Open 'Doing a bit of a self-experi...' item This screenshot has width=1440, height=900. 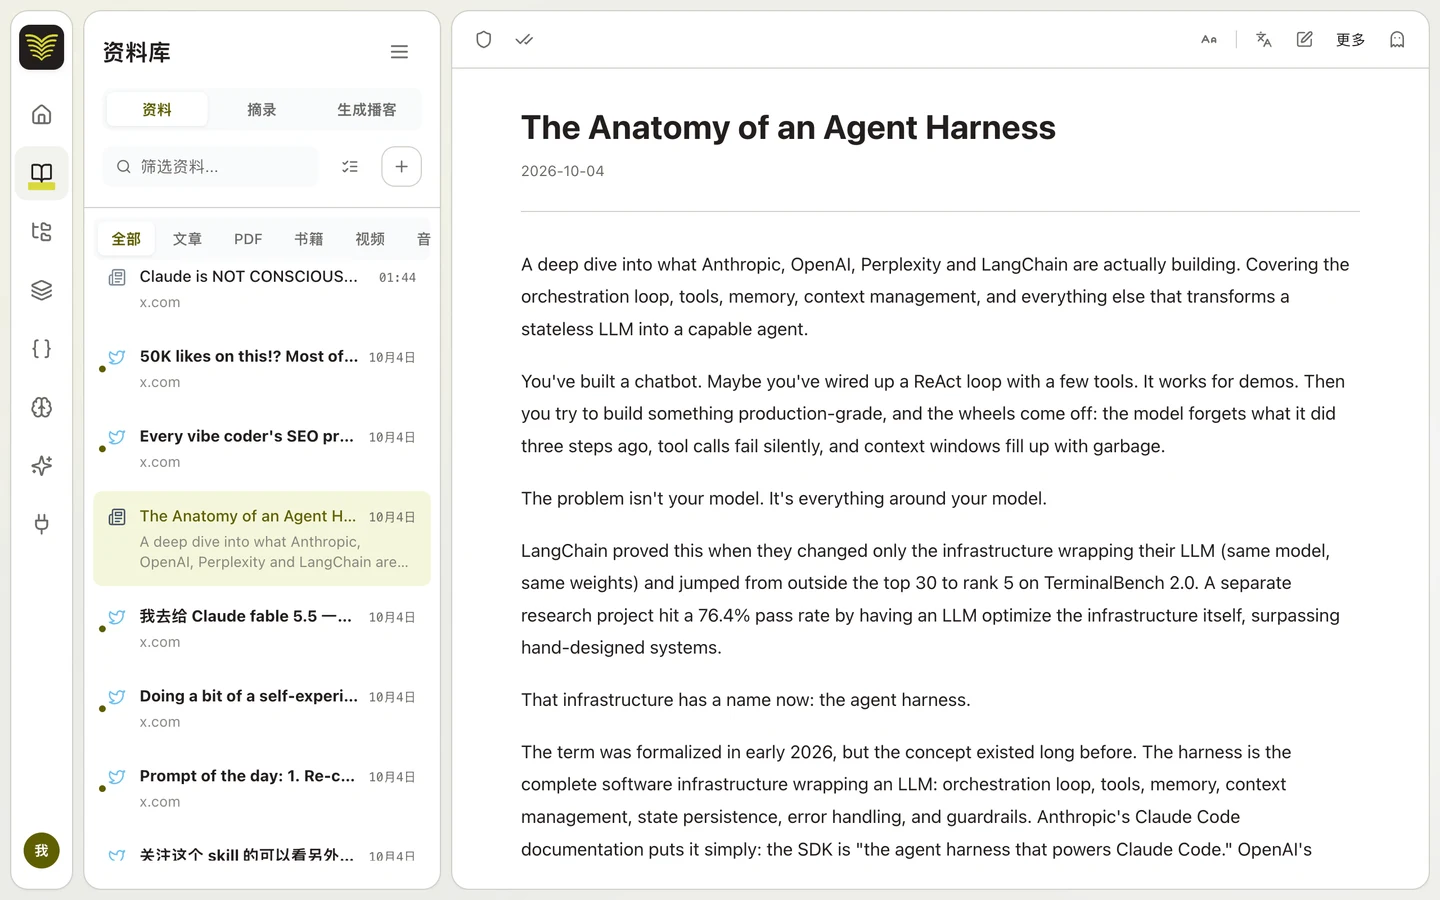pos(262,709)
